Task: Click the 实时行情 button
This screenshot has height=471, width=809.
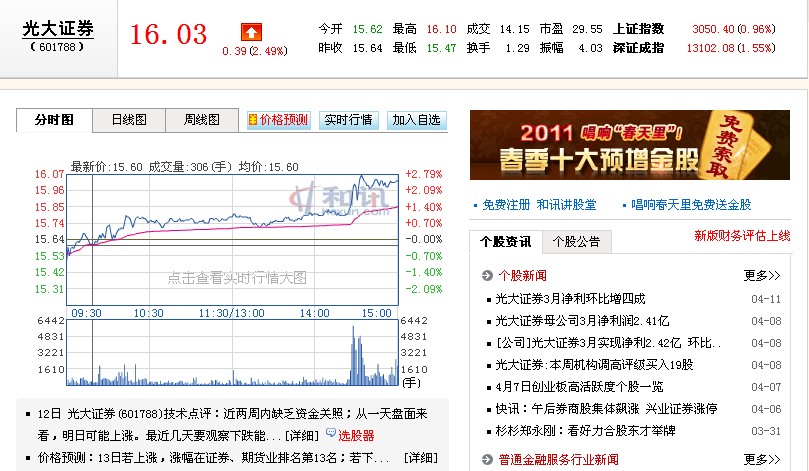Action: (x=349, y=120)
